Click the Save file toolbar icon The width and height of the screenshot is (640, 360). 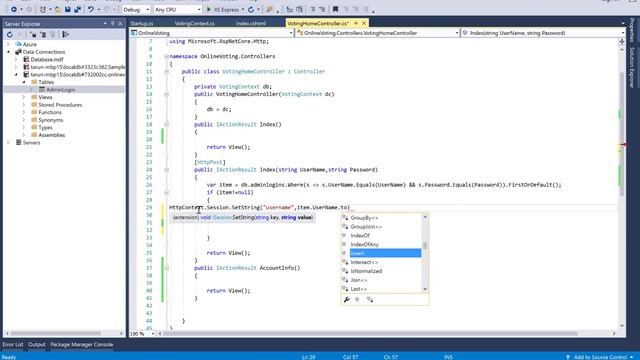pos(68,9)
